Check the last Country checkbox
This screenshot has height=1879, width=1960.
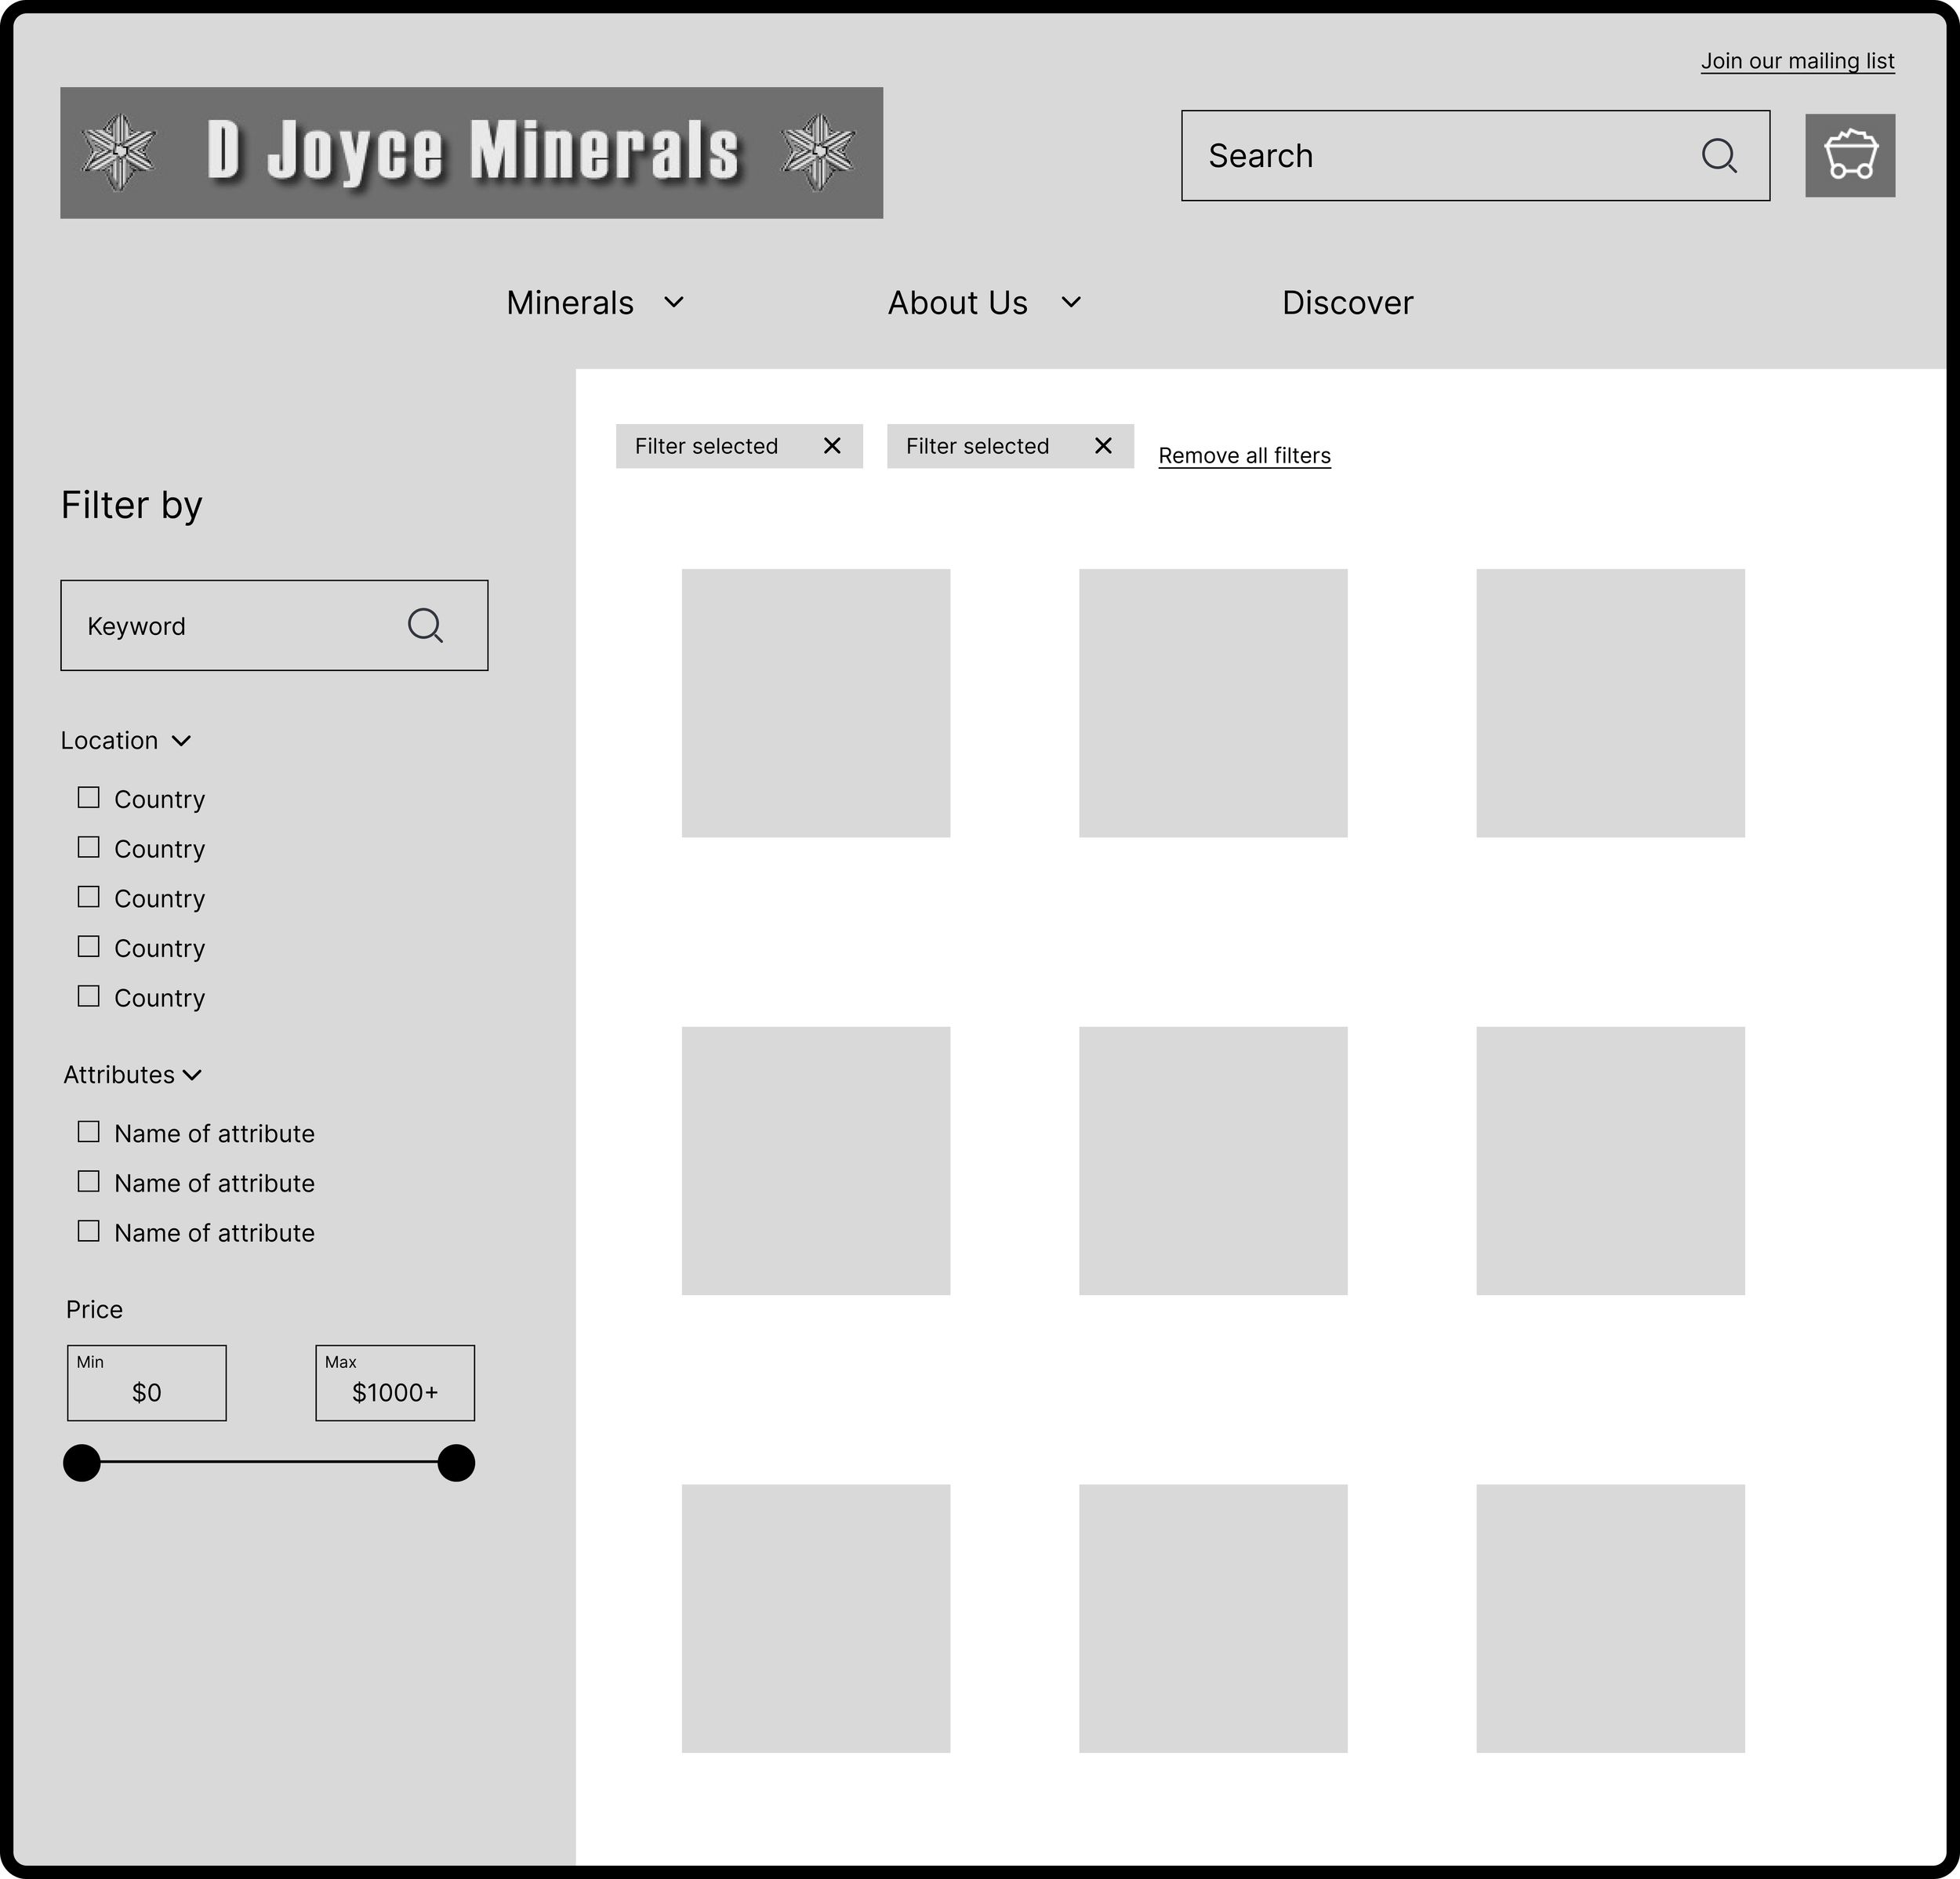(x=89, y=996)
